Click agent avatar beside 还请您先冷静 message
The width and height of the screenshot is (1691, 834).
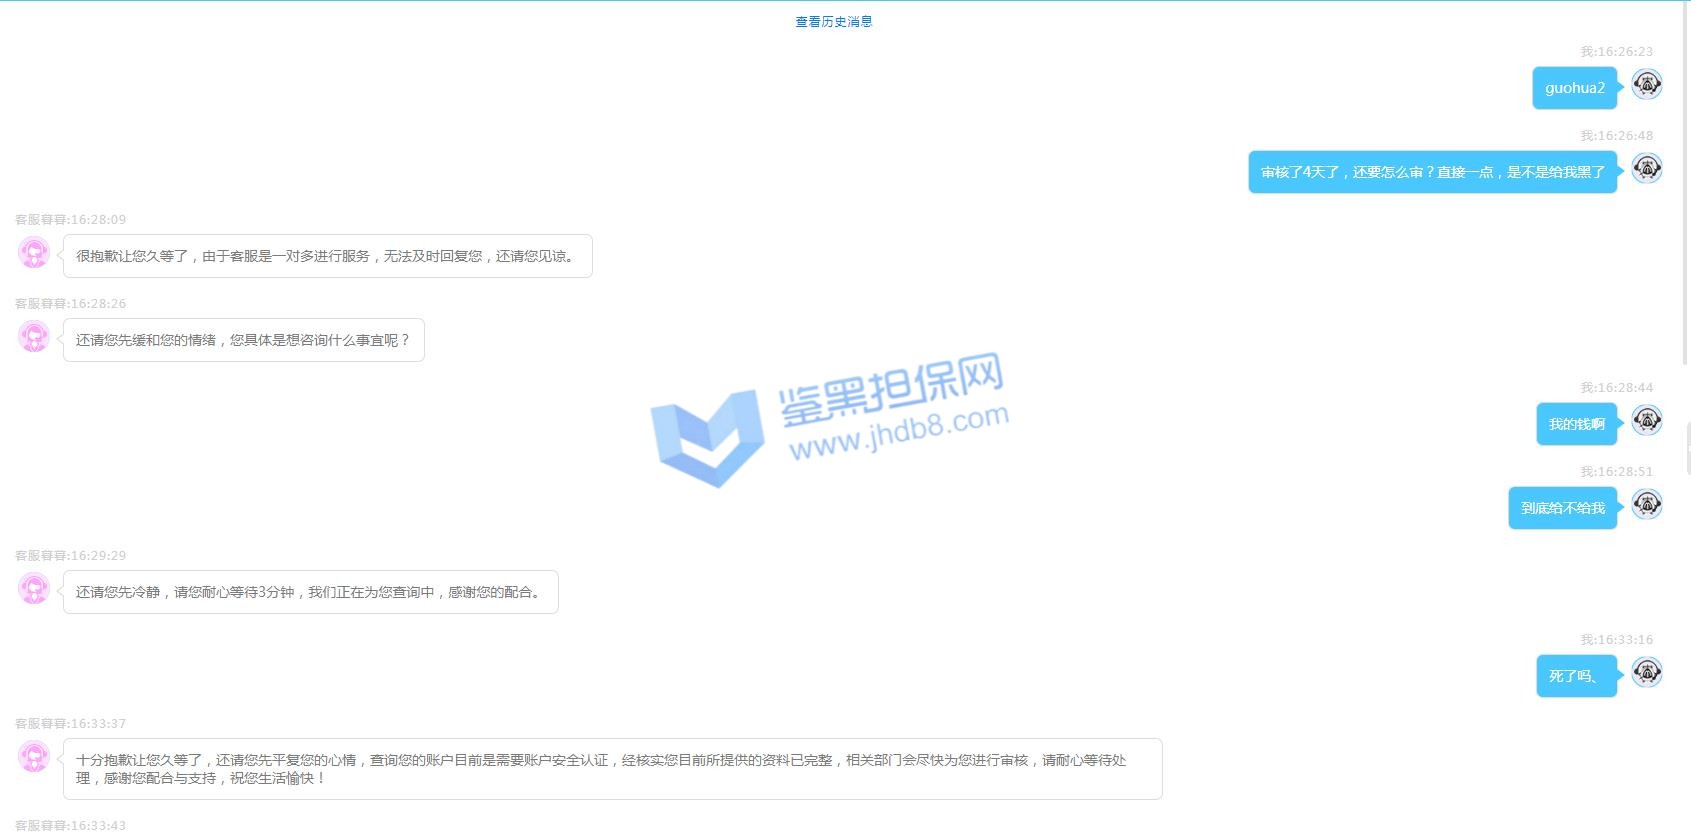pos(34,589)
